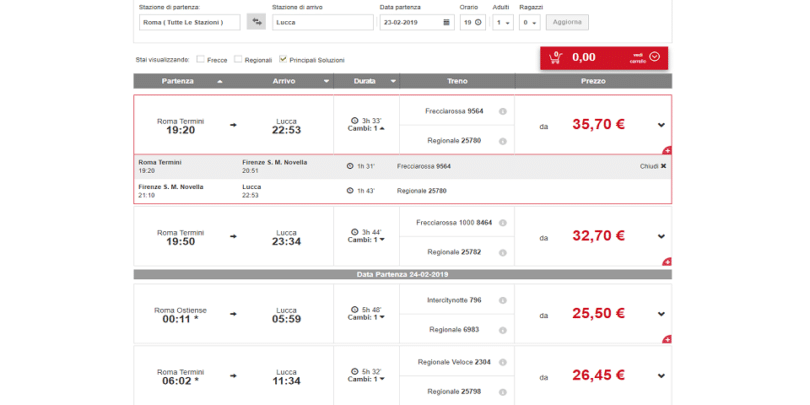Swap departure and arrival stations
Image resolution: width=810 pixels, height=405 pixels.
(256, 22)
